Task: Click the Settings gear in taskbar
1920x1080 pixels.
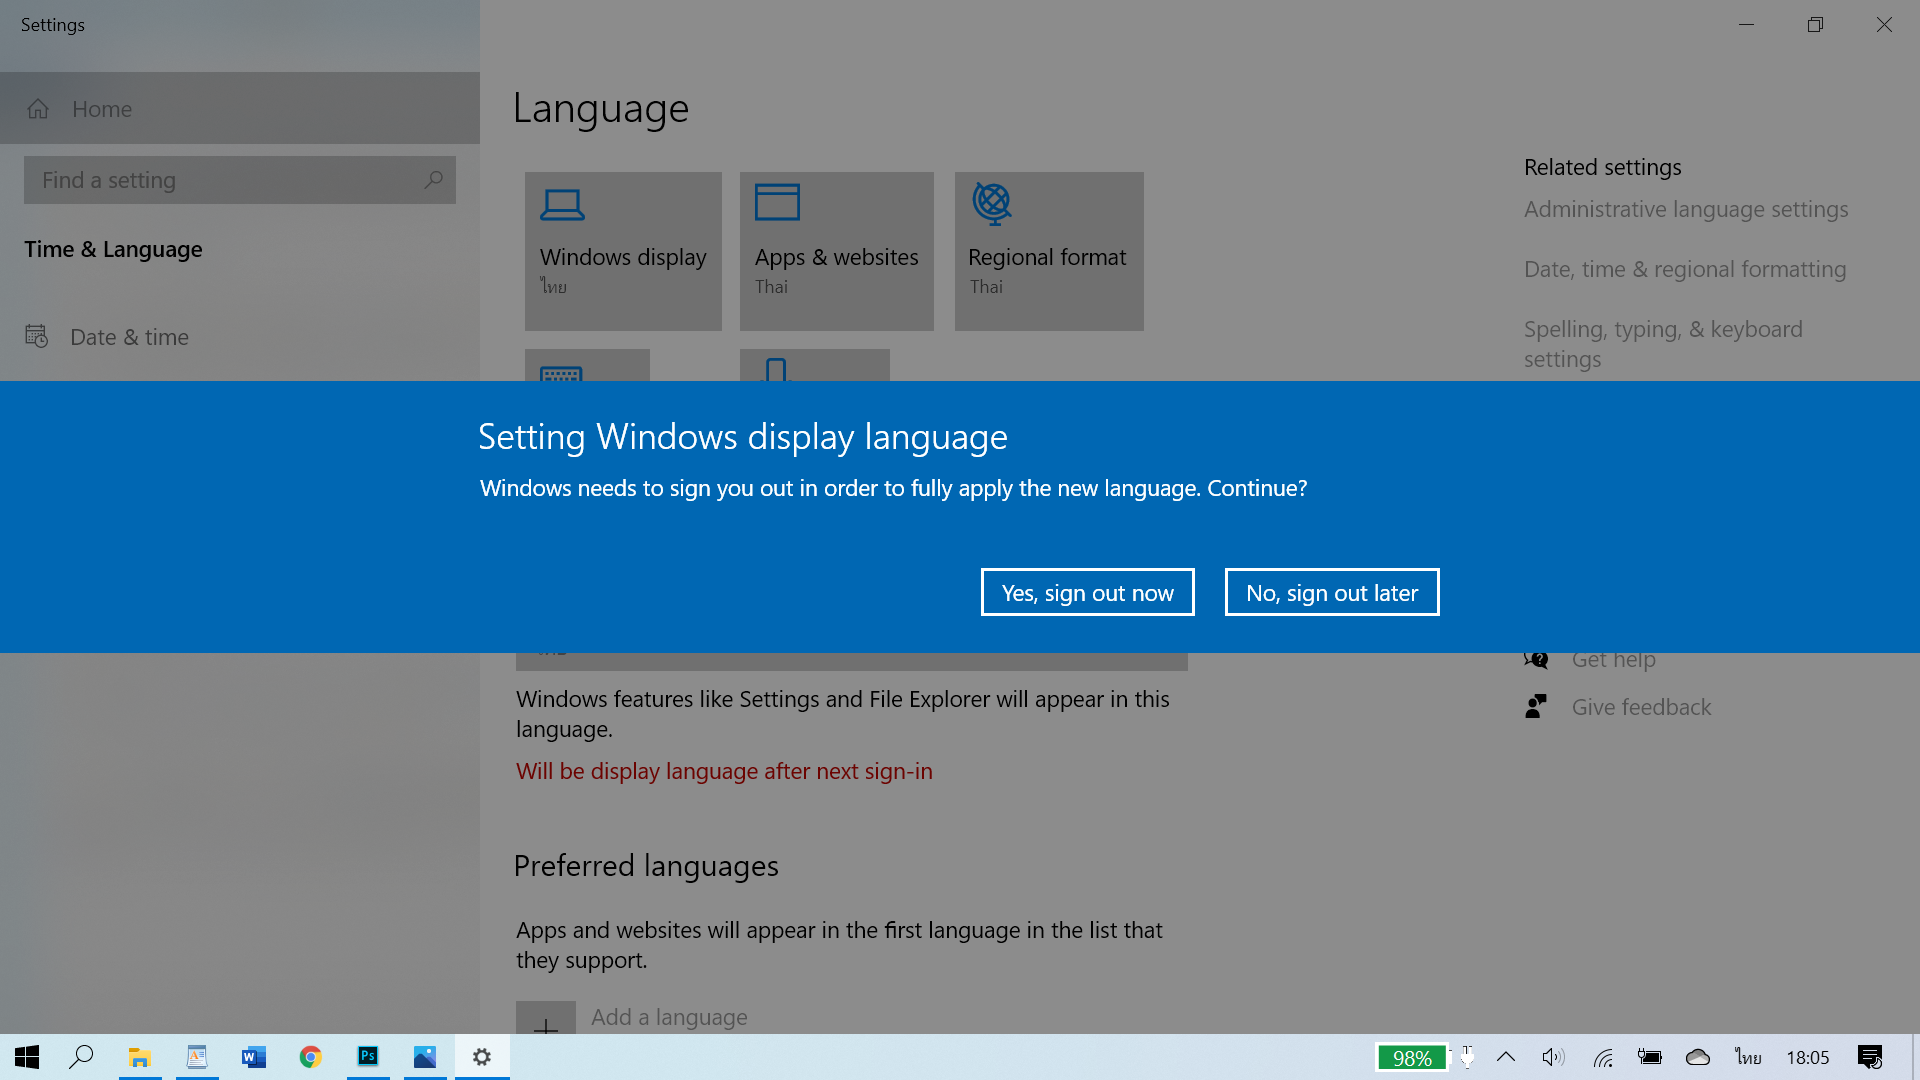Action: 482,1057
